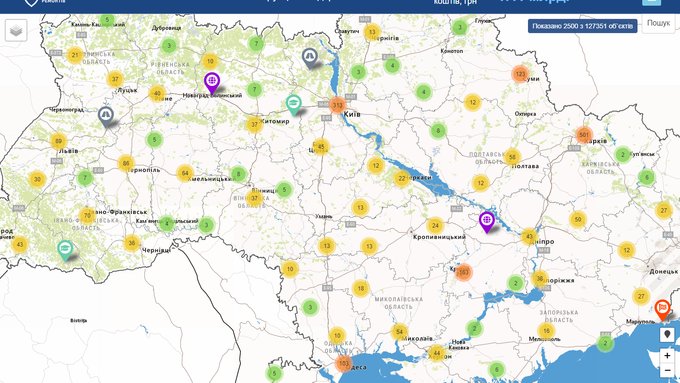Click the locate-me pin button

click(x=667, y=335)
